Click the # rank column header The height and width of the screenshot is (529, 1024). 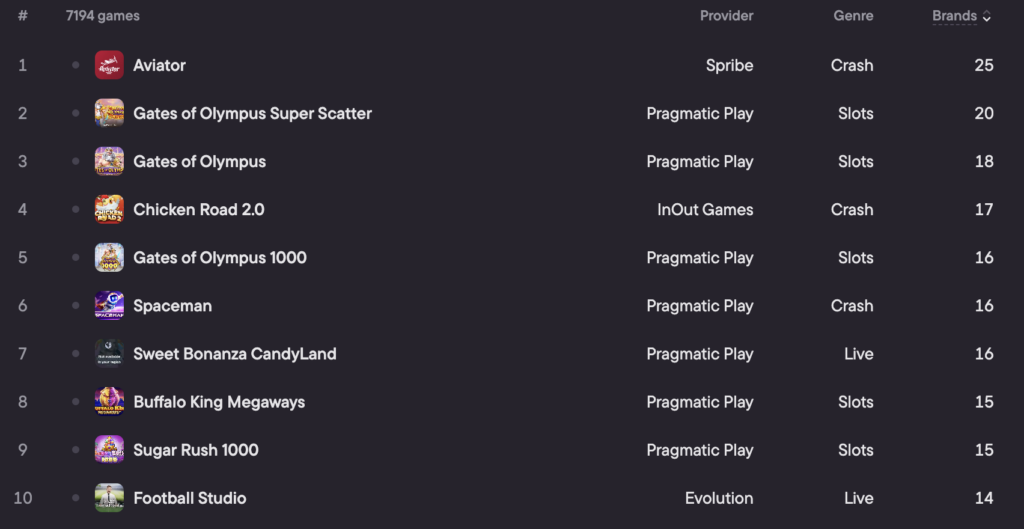point(23,16)
